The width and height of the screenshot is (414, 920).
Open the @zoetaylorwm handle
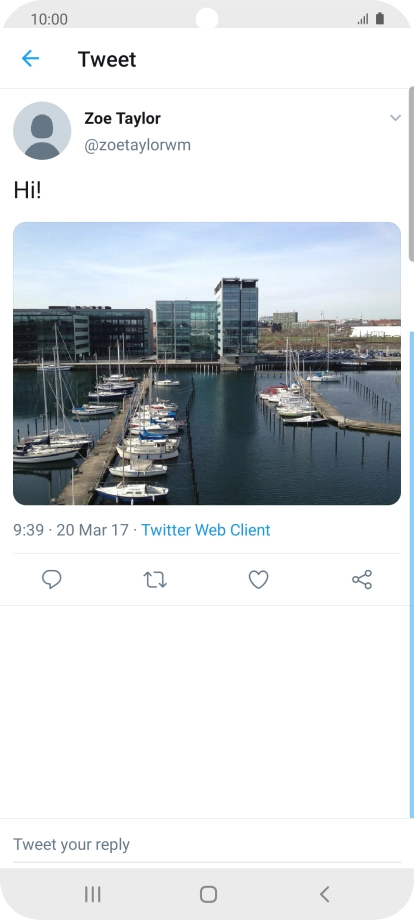coord(137,145)
